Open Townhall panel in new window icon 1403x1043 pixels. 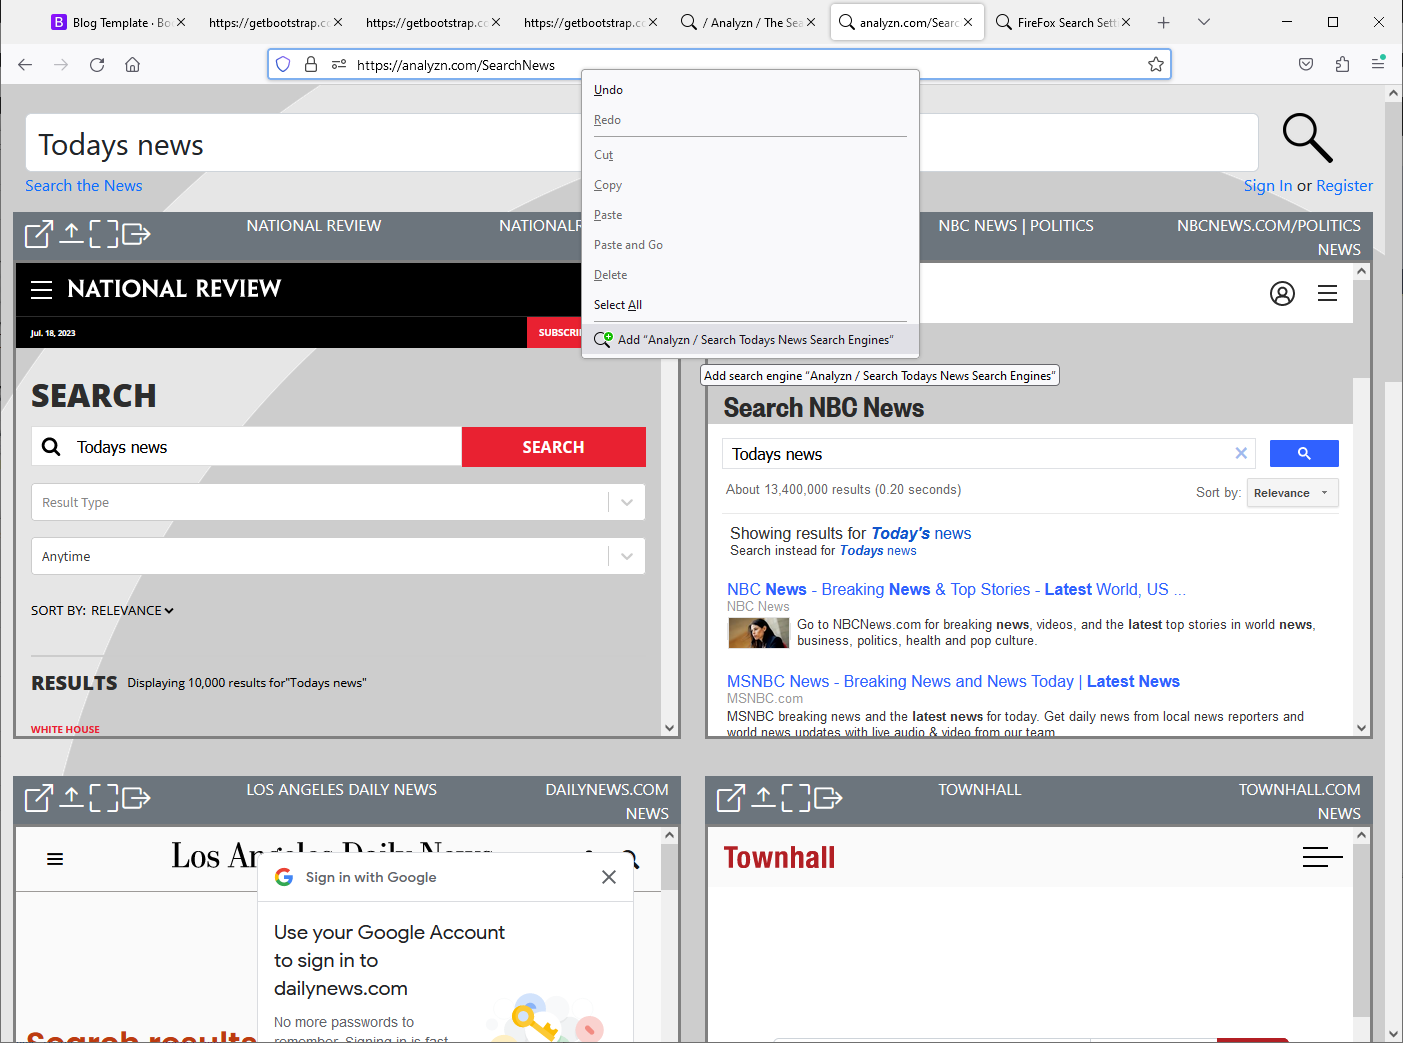pyautogui.click(x=730, y=798)
